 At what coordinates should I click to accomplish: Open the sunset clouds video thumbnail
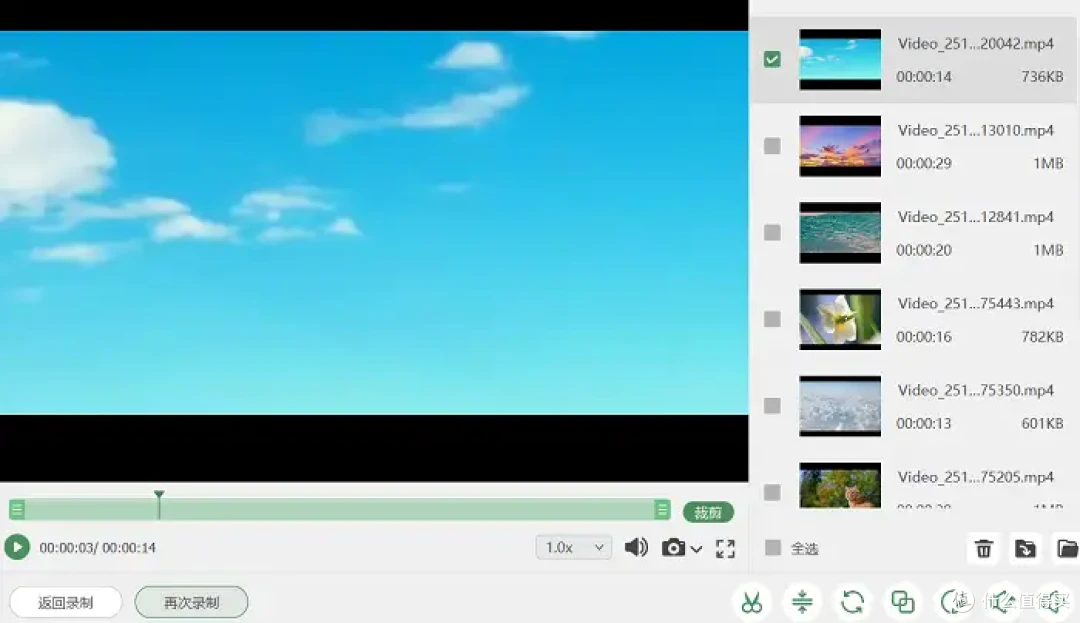[x=840, y=146]
